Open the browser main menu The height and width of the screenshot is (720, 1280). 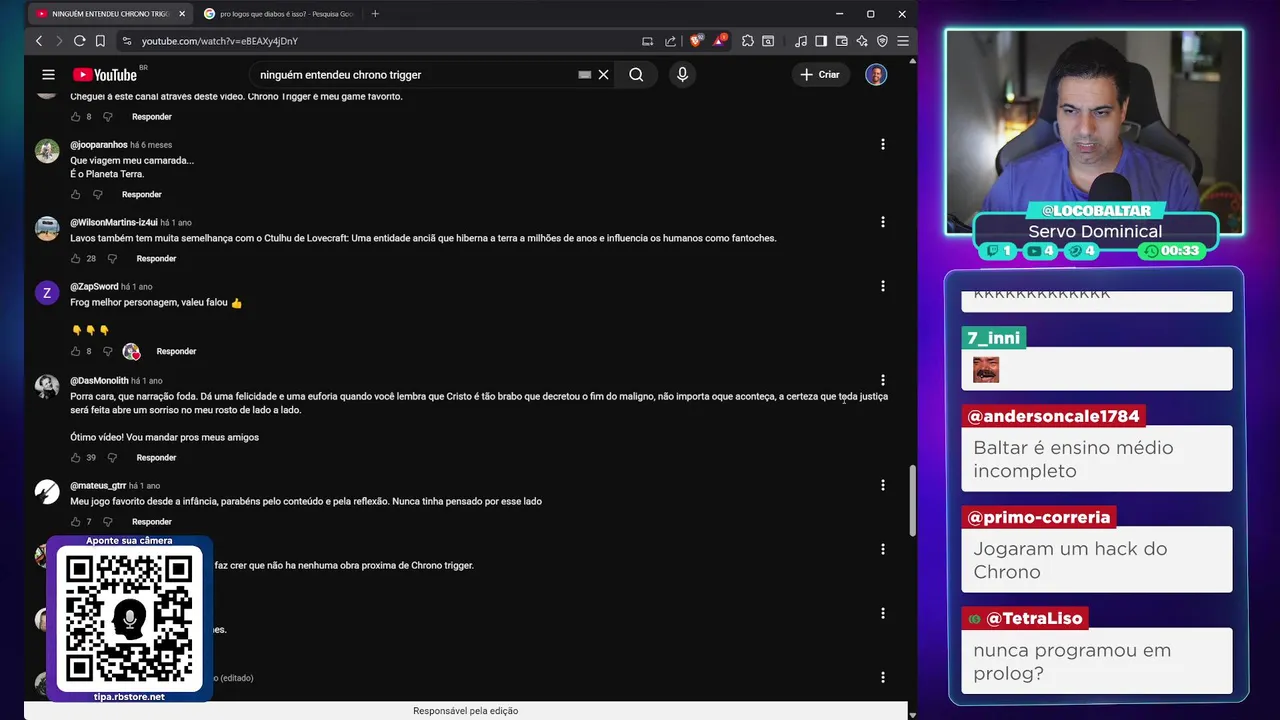pos(902,41)
